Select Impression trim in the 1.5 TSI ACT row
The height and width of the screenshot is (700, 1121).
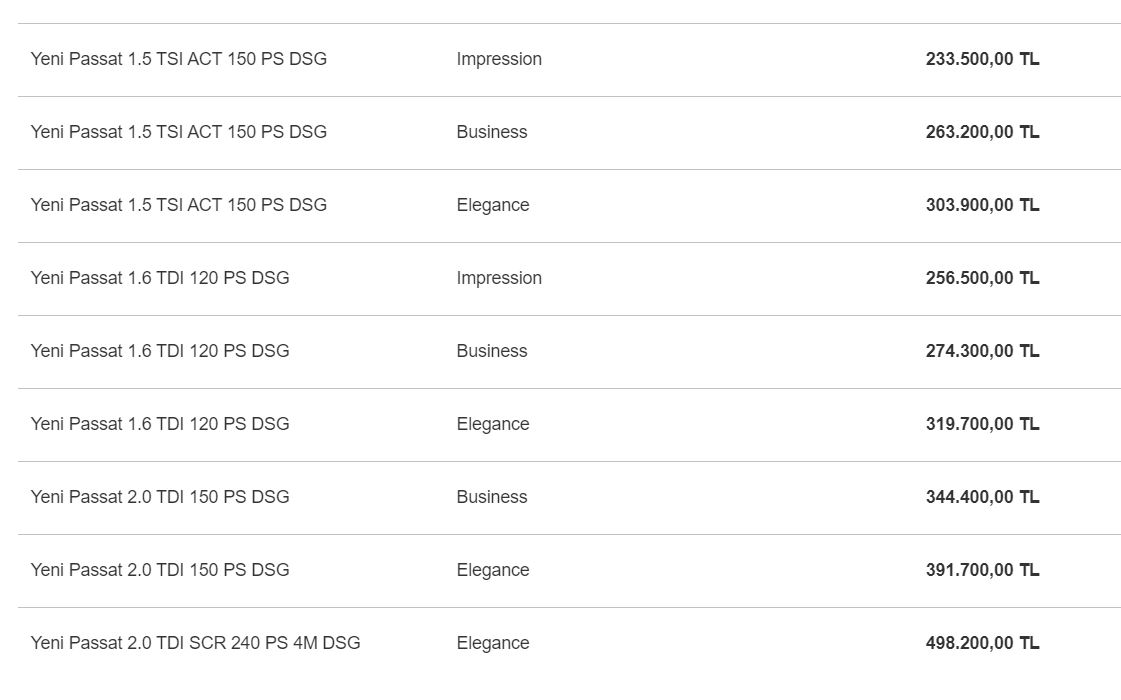pyautogui.click(x=499, y=59)
